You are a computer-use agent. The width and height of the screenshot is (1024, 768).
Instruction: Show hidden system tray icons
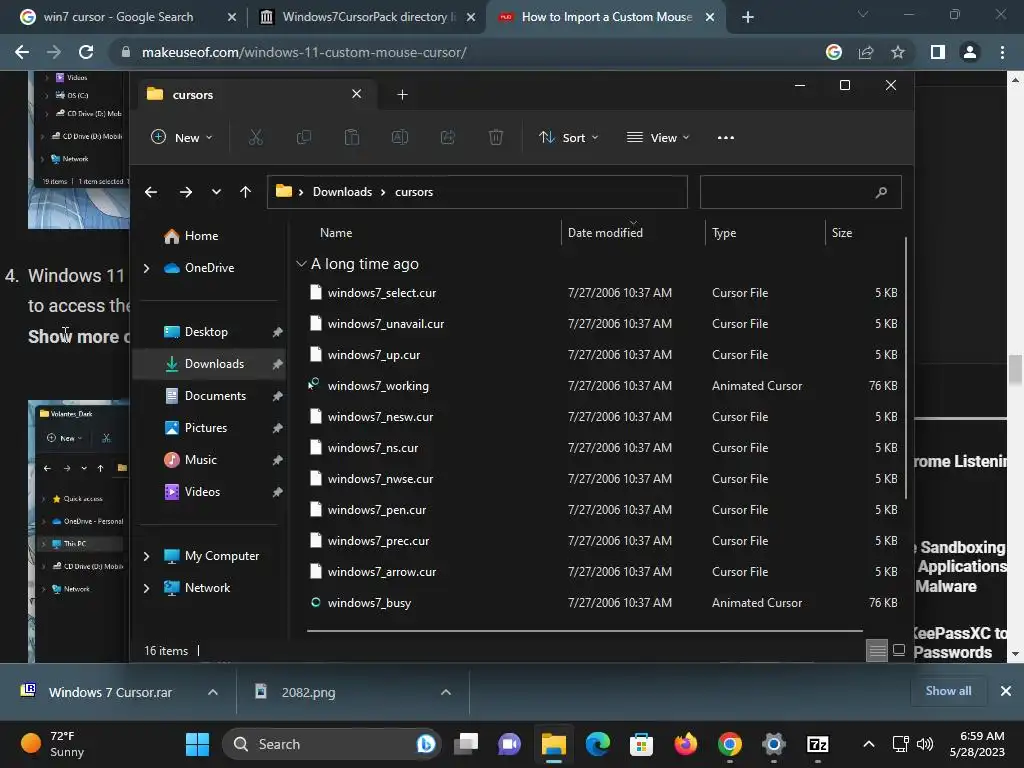(869, 744)
